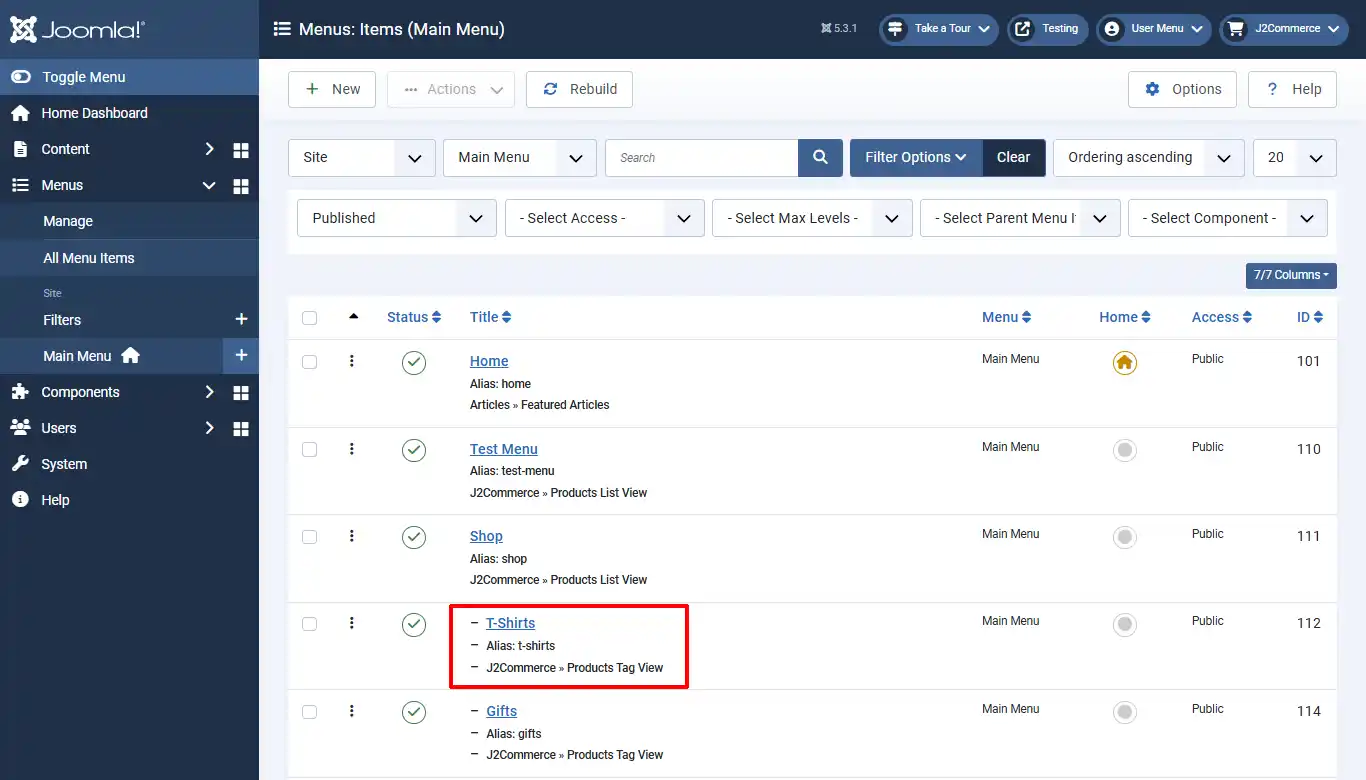Unpublish the Home menu item
This screenshot has width=1366, height=780.
pyautogui.click(x=414, y=363)
